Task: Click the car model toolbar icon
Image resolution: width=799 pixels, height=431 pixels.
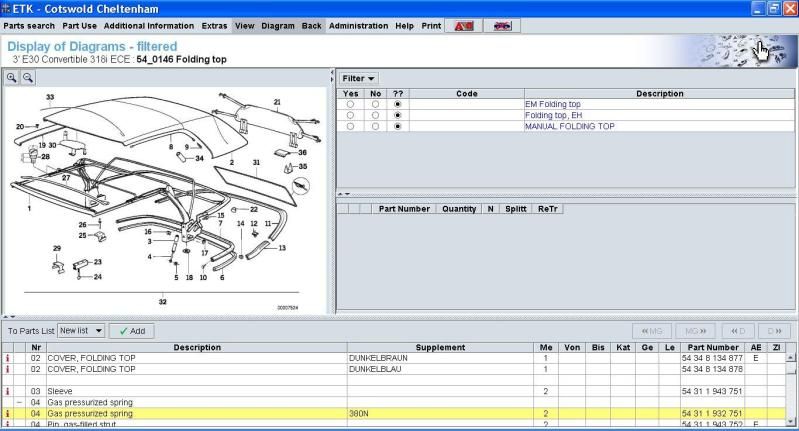Action: [x=502, y=25]
